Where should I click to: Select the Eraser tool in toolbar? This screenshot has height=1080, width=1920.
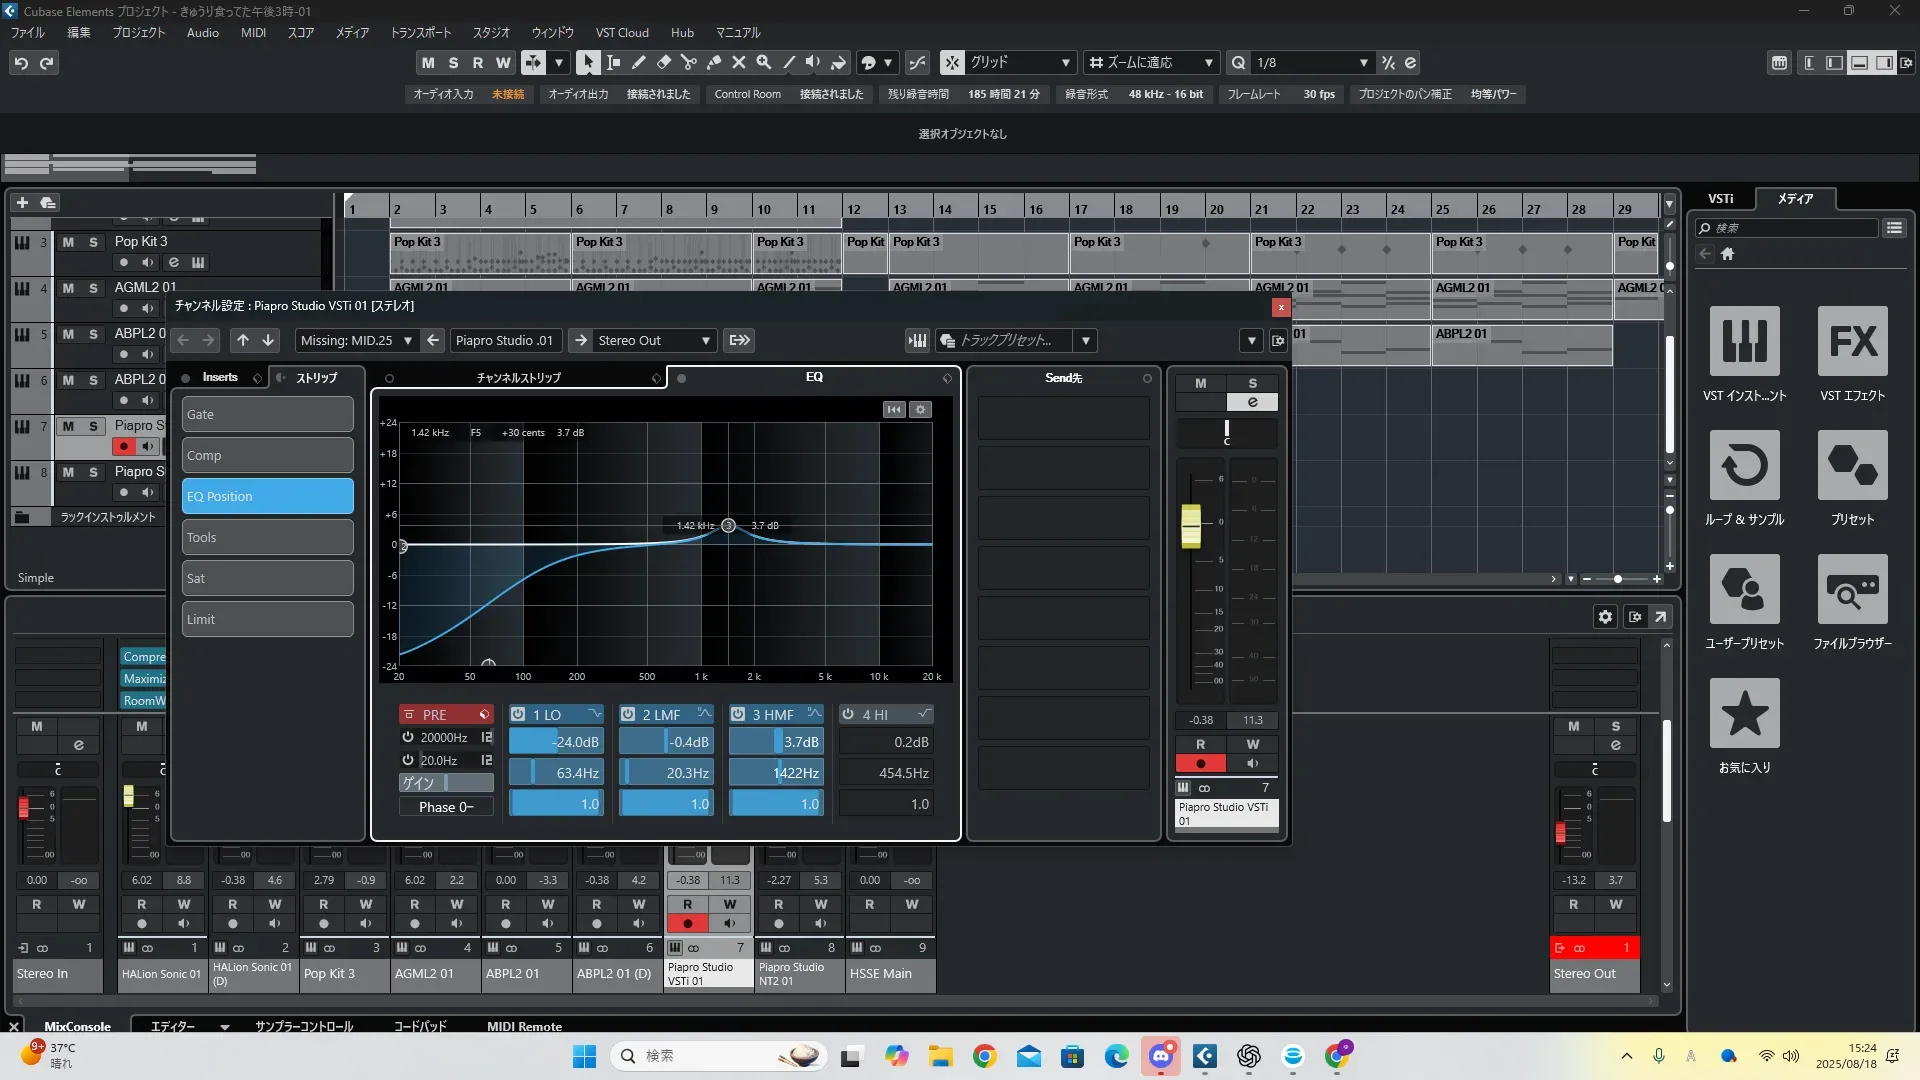click(x=663, y=62)
